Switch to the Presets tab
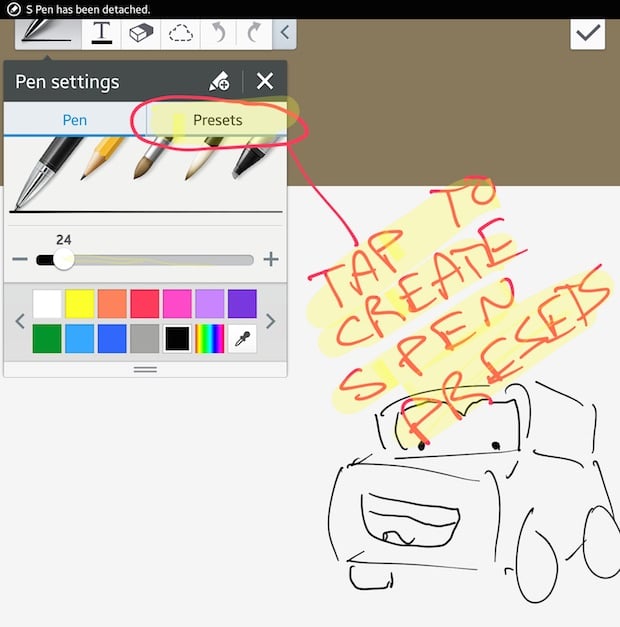The height and width of the screenshot is (627, 620). click(217, 120)
